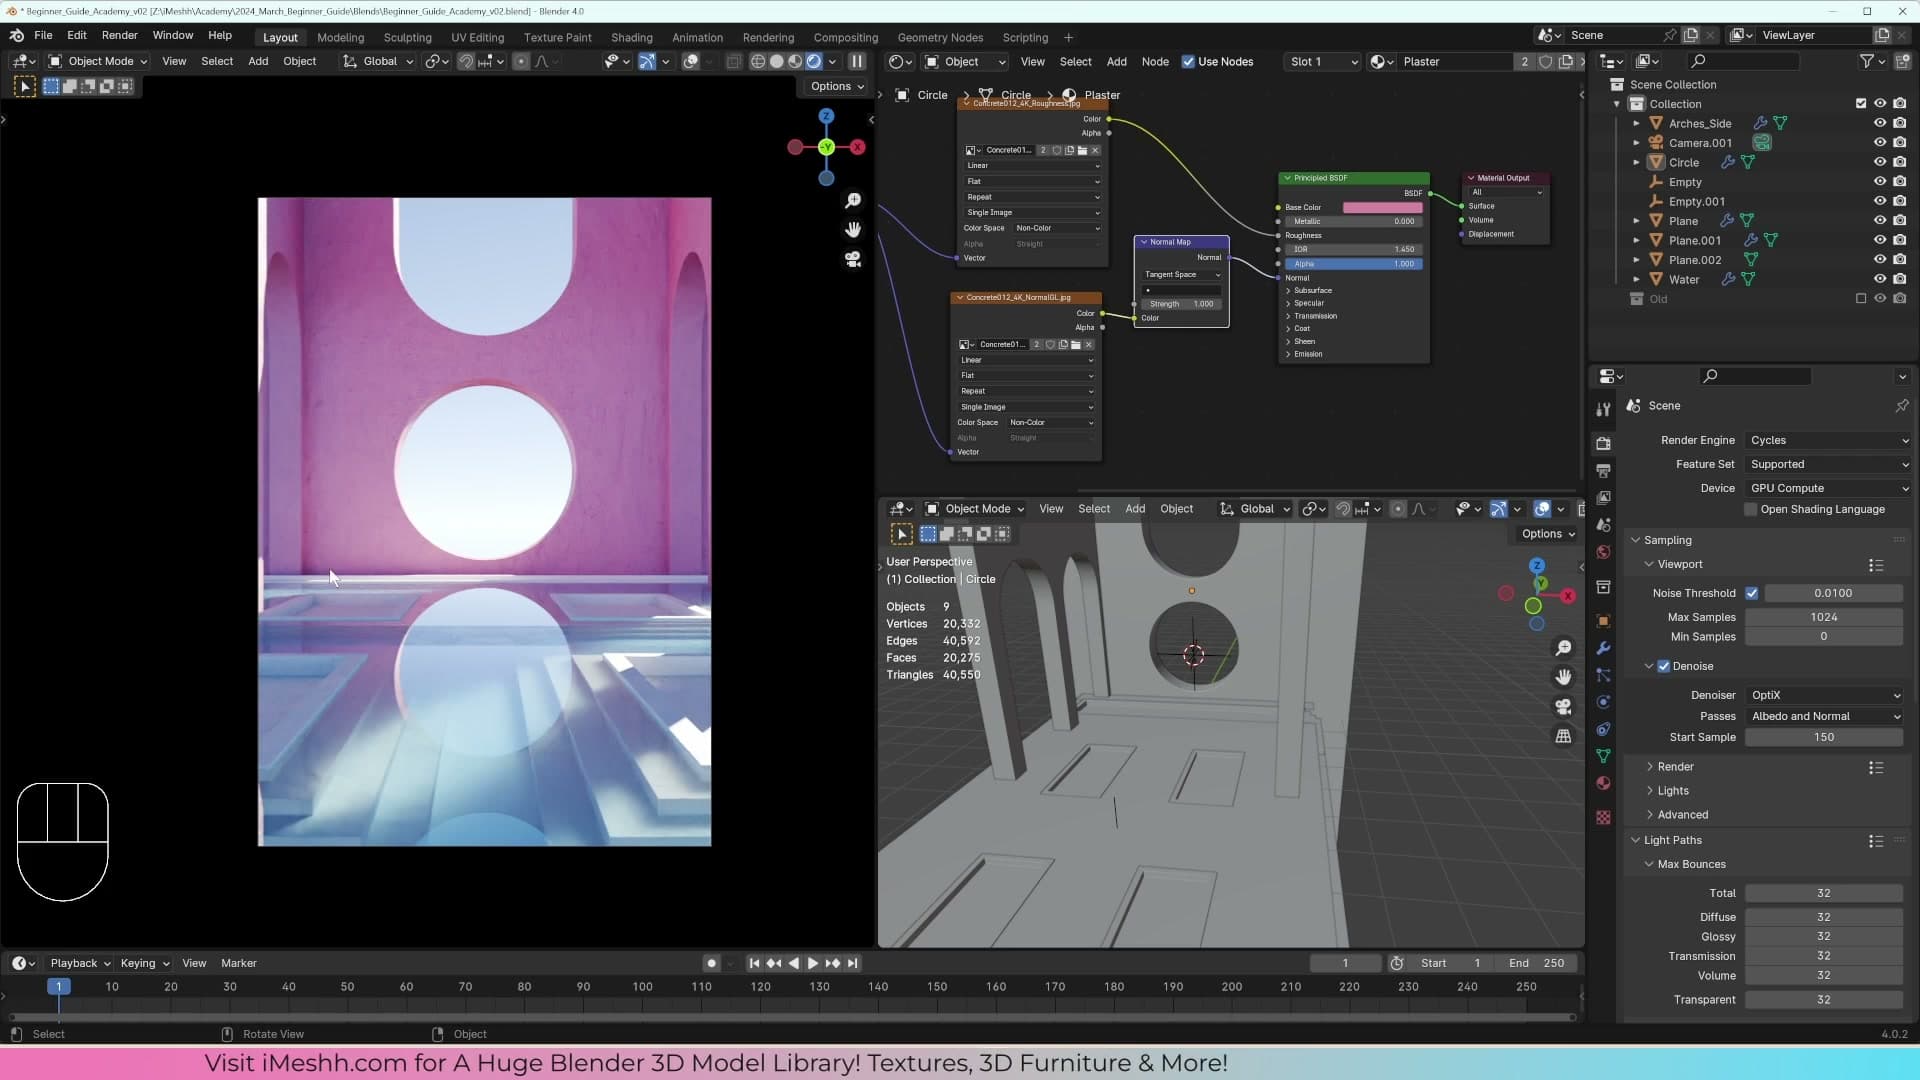Open Options popover in left viewport
1920x1080 pixels.
tap(837, 86)
